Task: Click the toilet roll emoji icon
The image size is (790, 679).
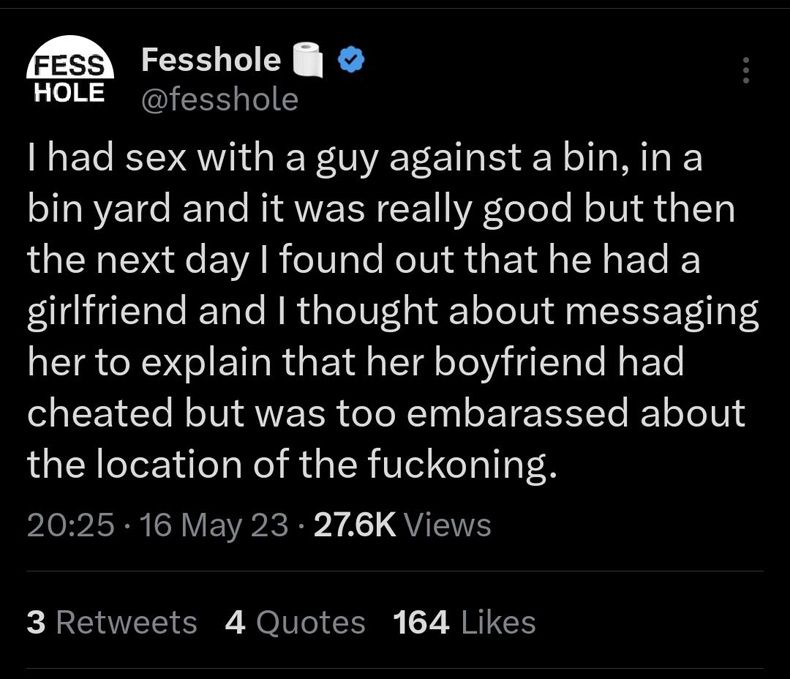Action: tap(308, 59)
